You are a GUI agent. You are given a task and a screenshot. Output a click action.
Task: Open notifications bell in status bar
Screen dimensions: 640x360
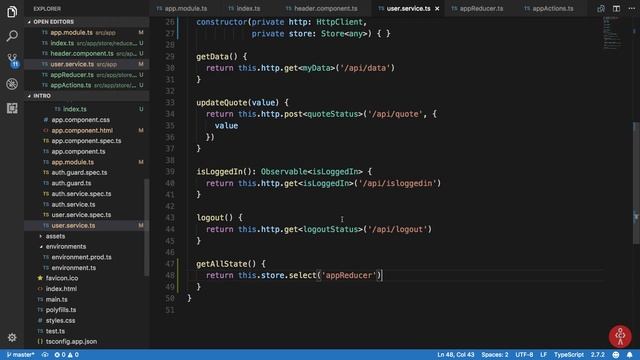630,355
